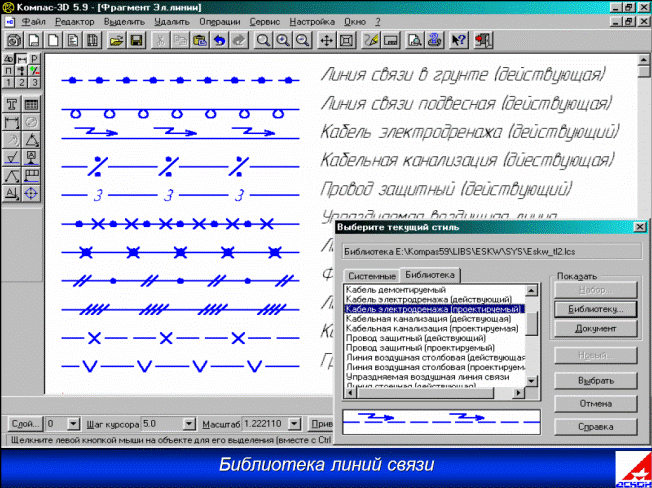652x488 pixels.
Task: Click the Выбрать button
Action: pos(596,381)
